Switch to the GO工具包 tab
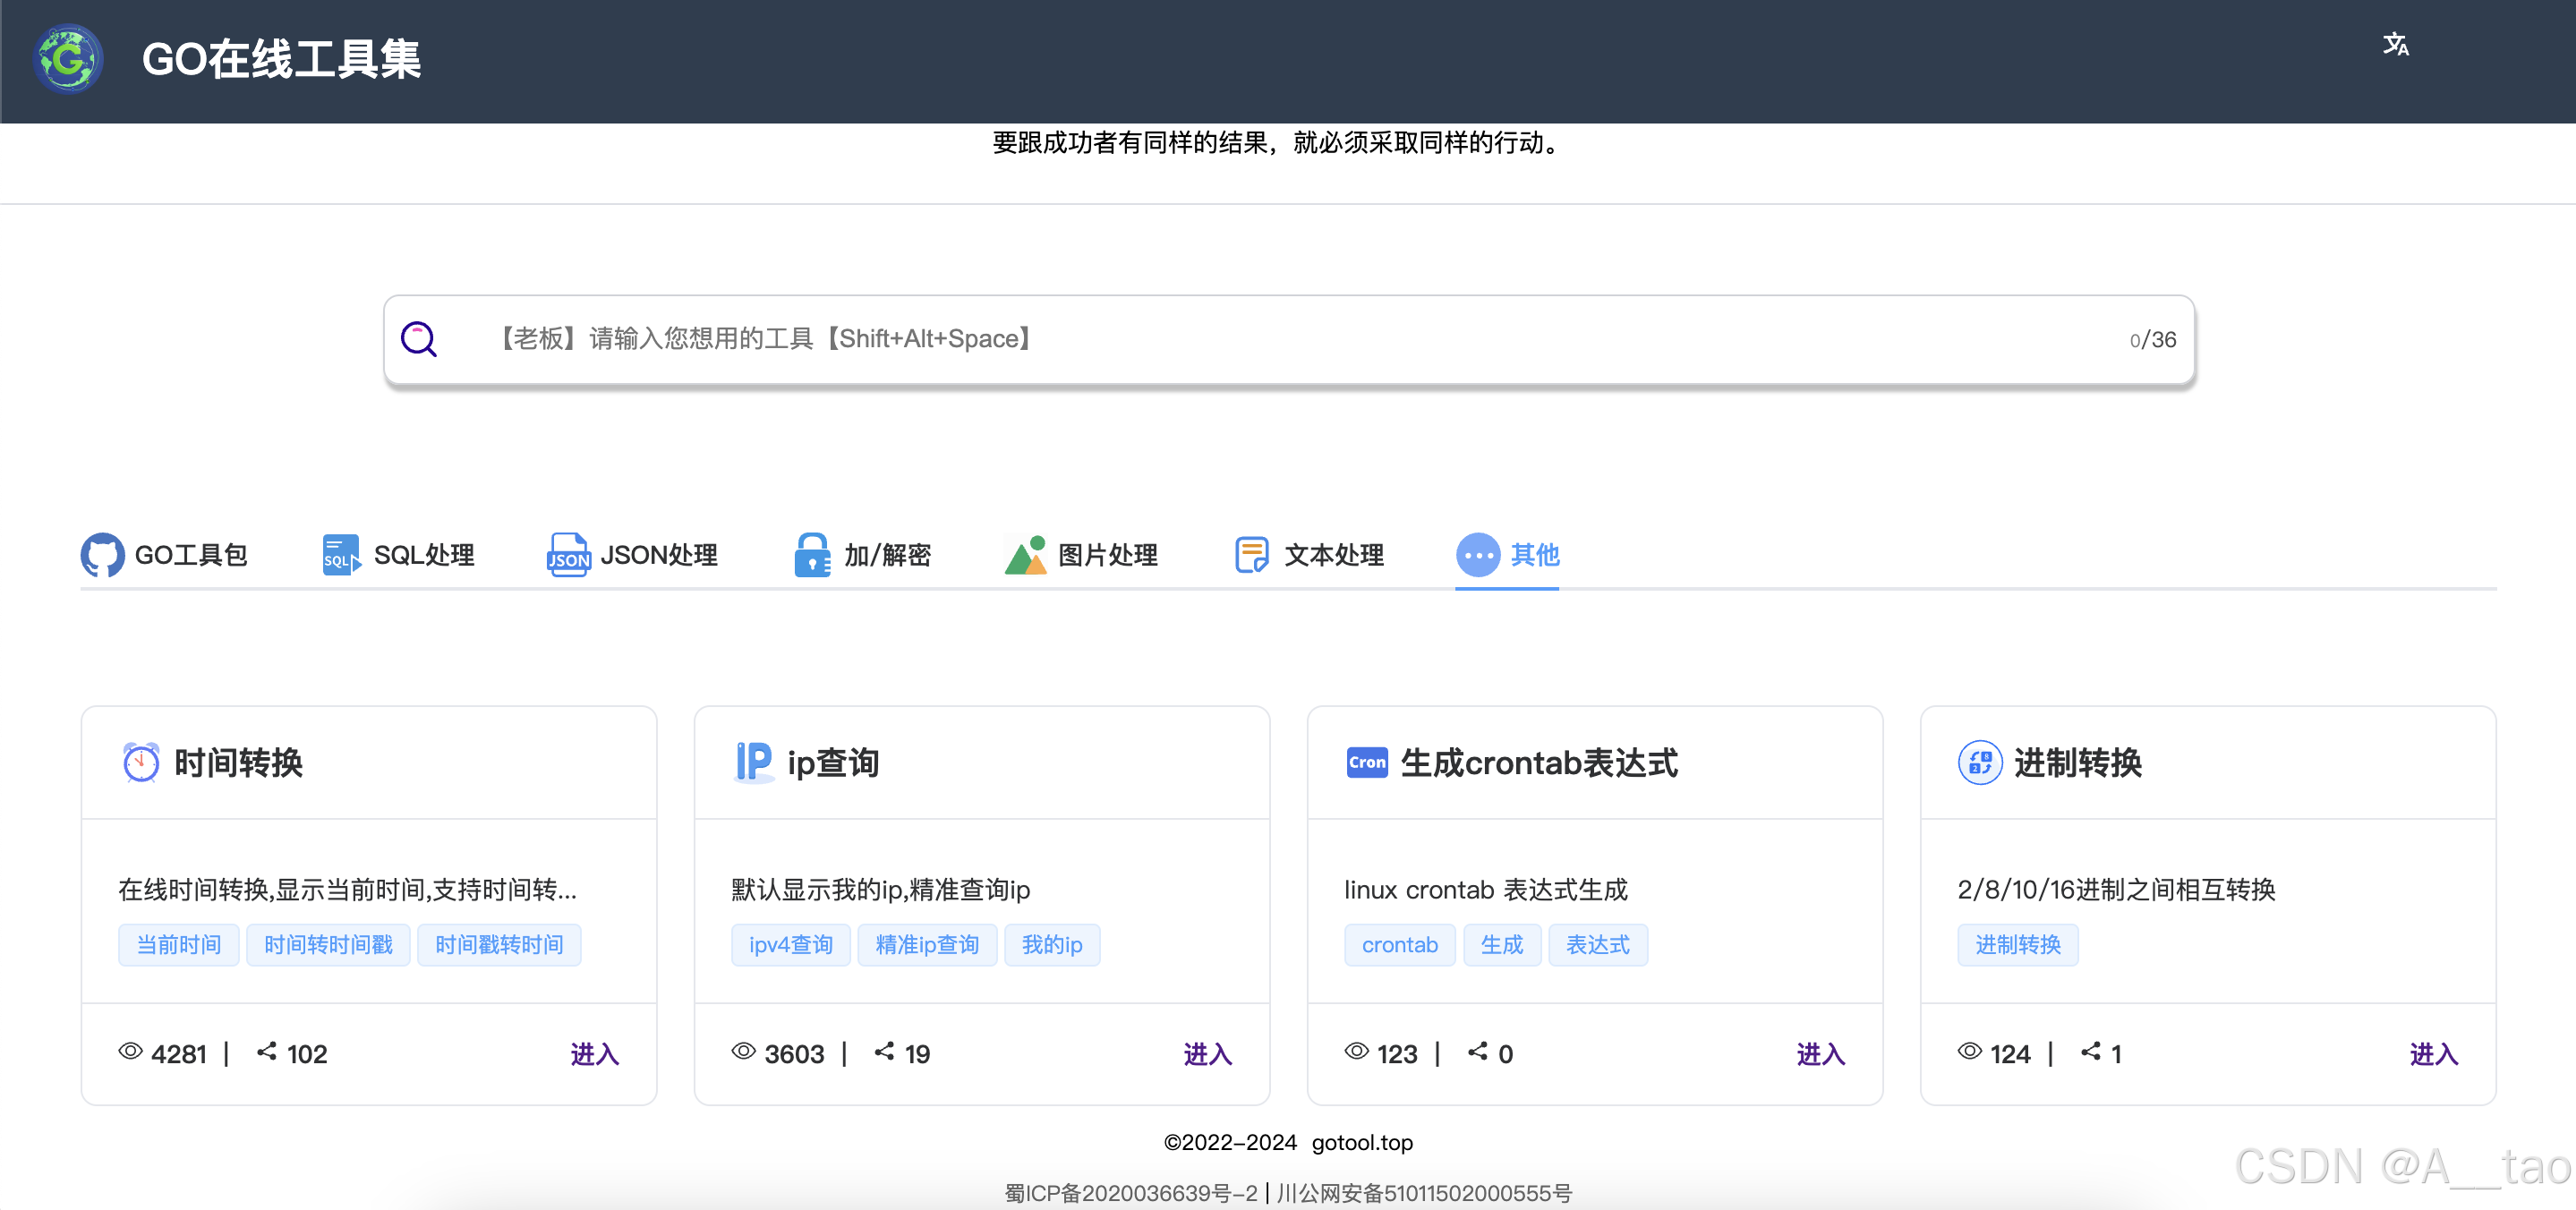 click(x=165, y=555)
